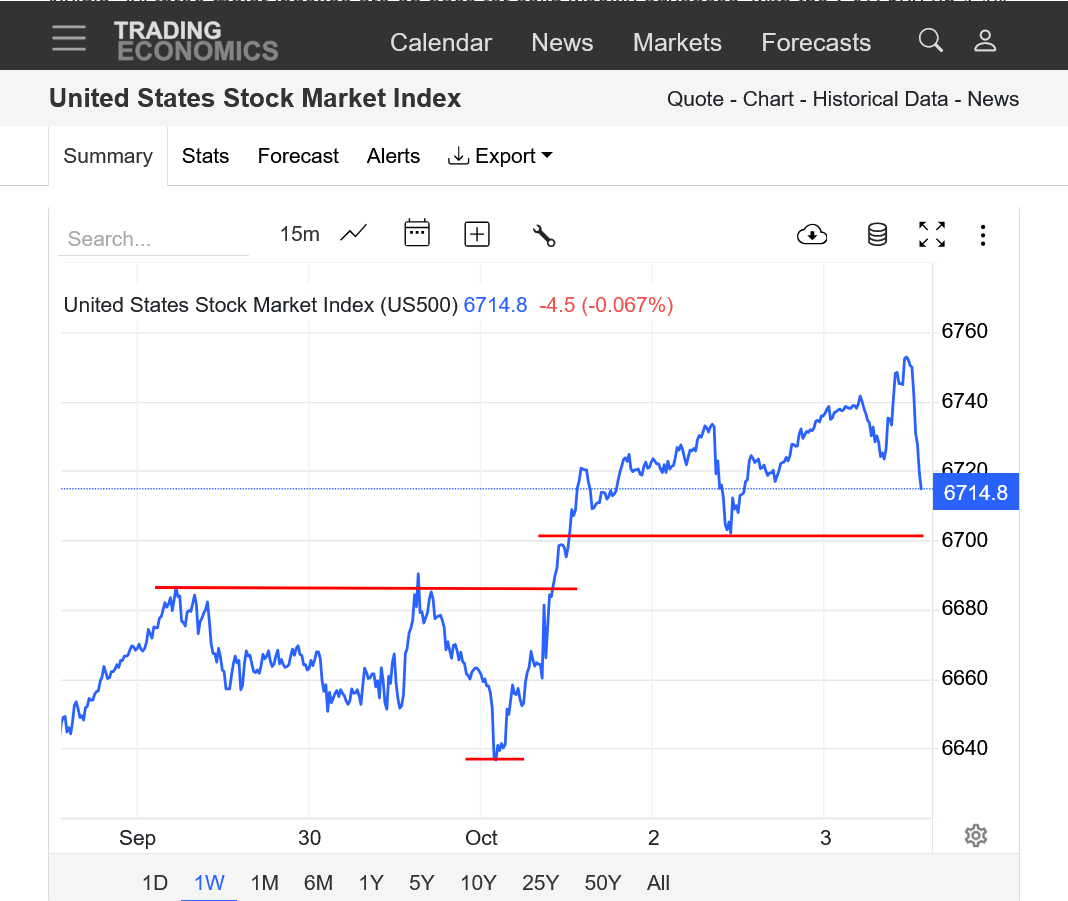Click the plus-box compare icon
The width and height of the screenshot is (1068, 901).
pos(477,234)
